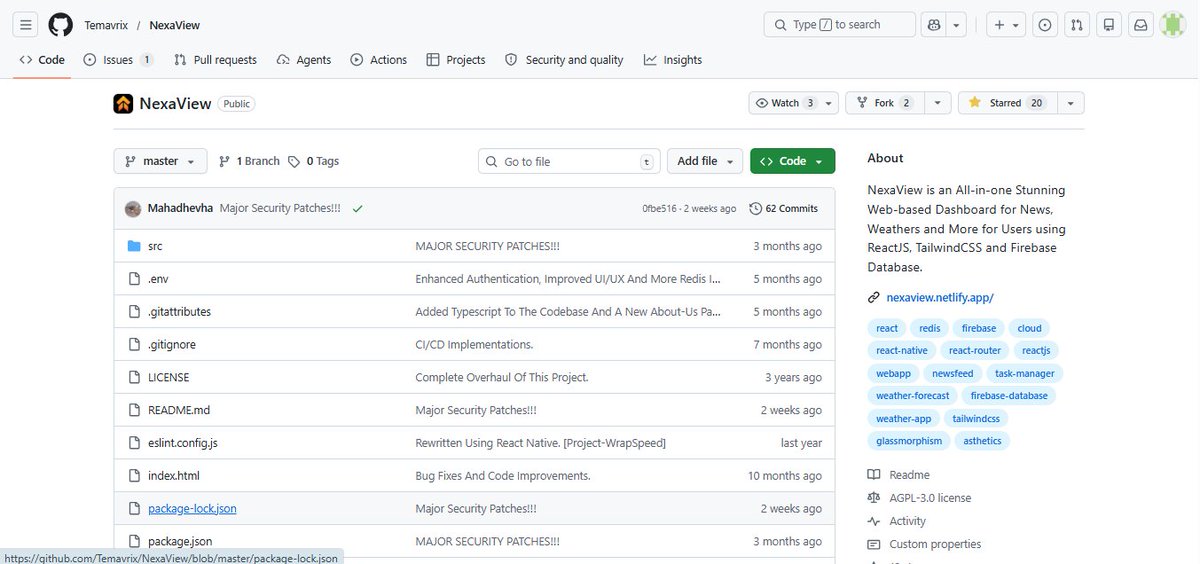Switch to the Actions tab
1200x564 pixels.
(x=379, y=60)
